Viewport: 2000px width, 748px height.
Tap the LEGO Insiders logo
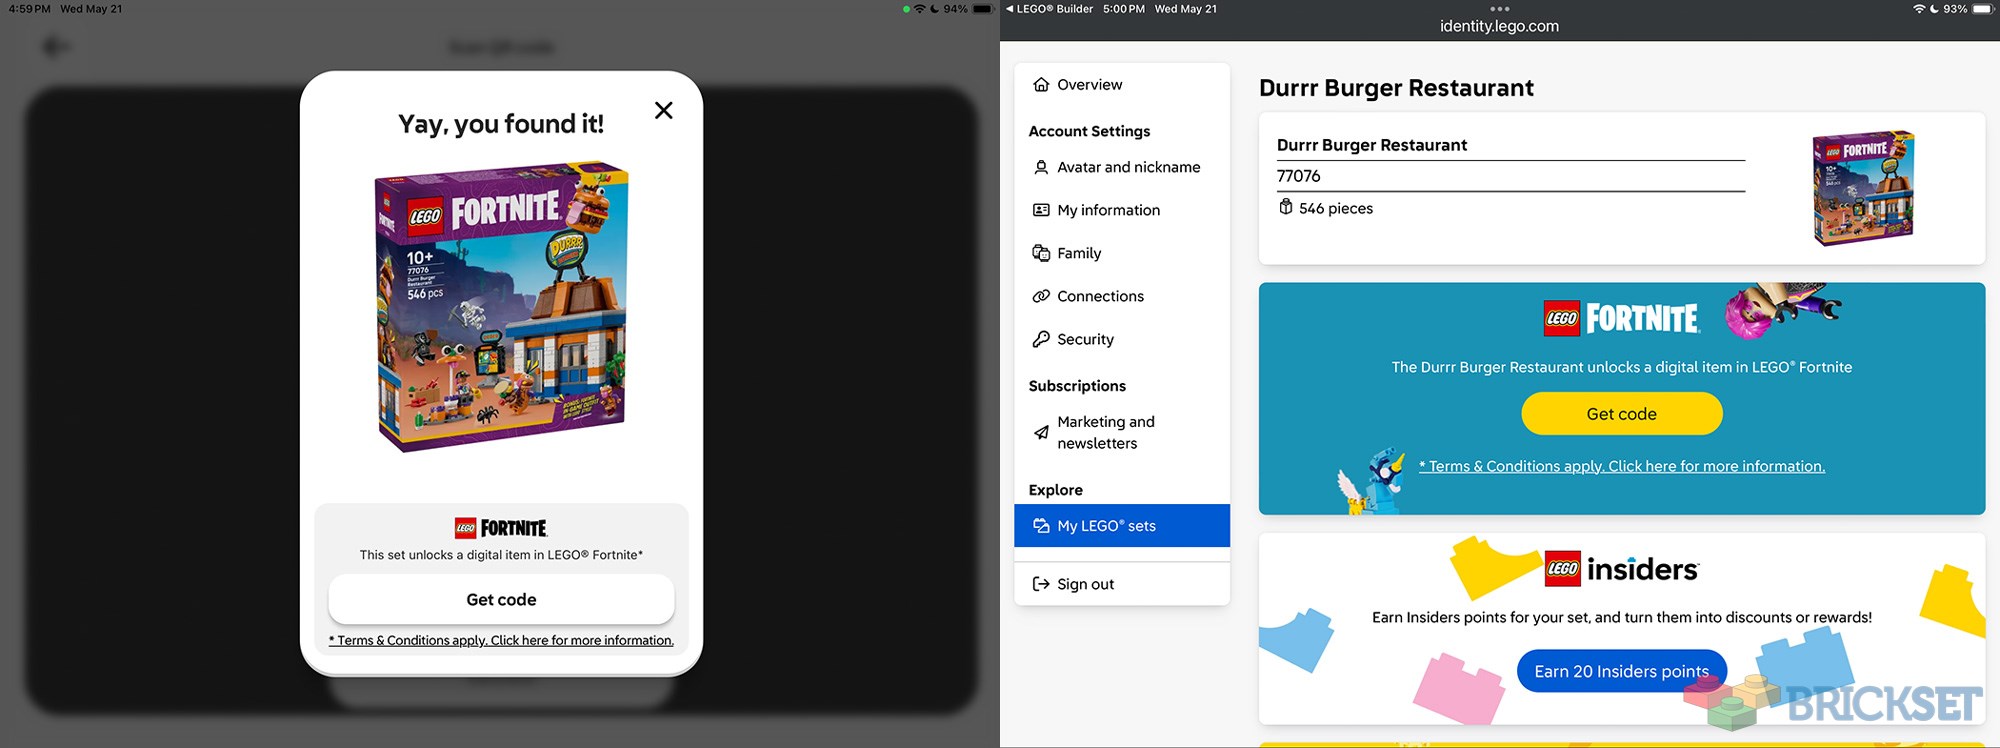[x=1621, y=569]
